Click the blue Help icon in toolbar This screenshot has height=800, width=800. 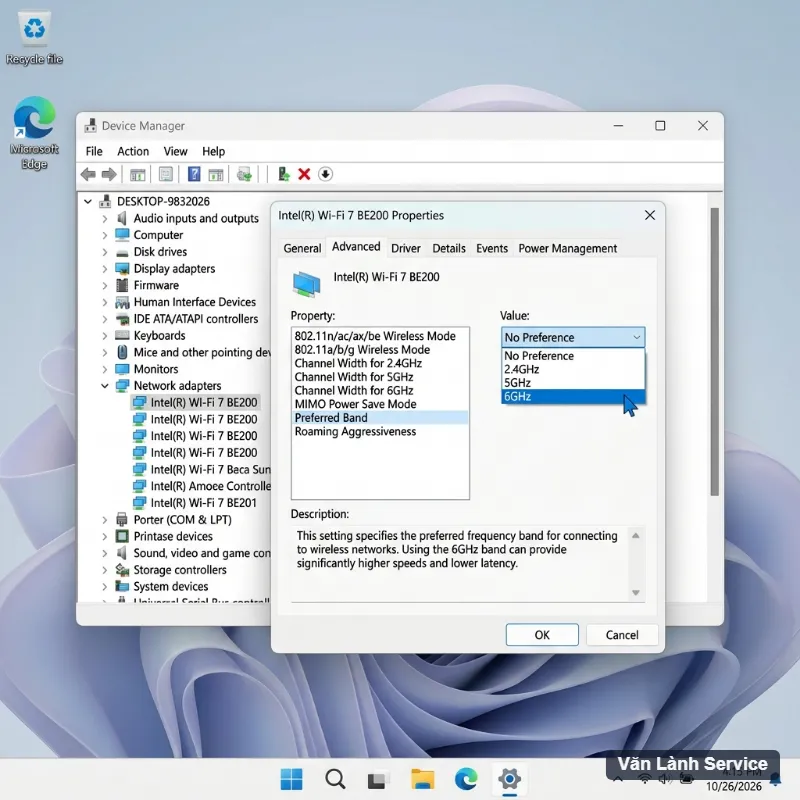point(194,174)
